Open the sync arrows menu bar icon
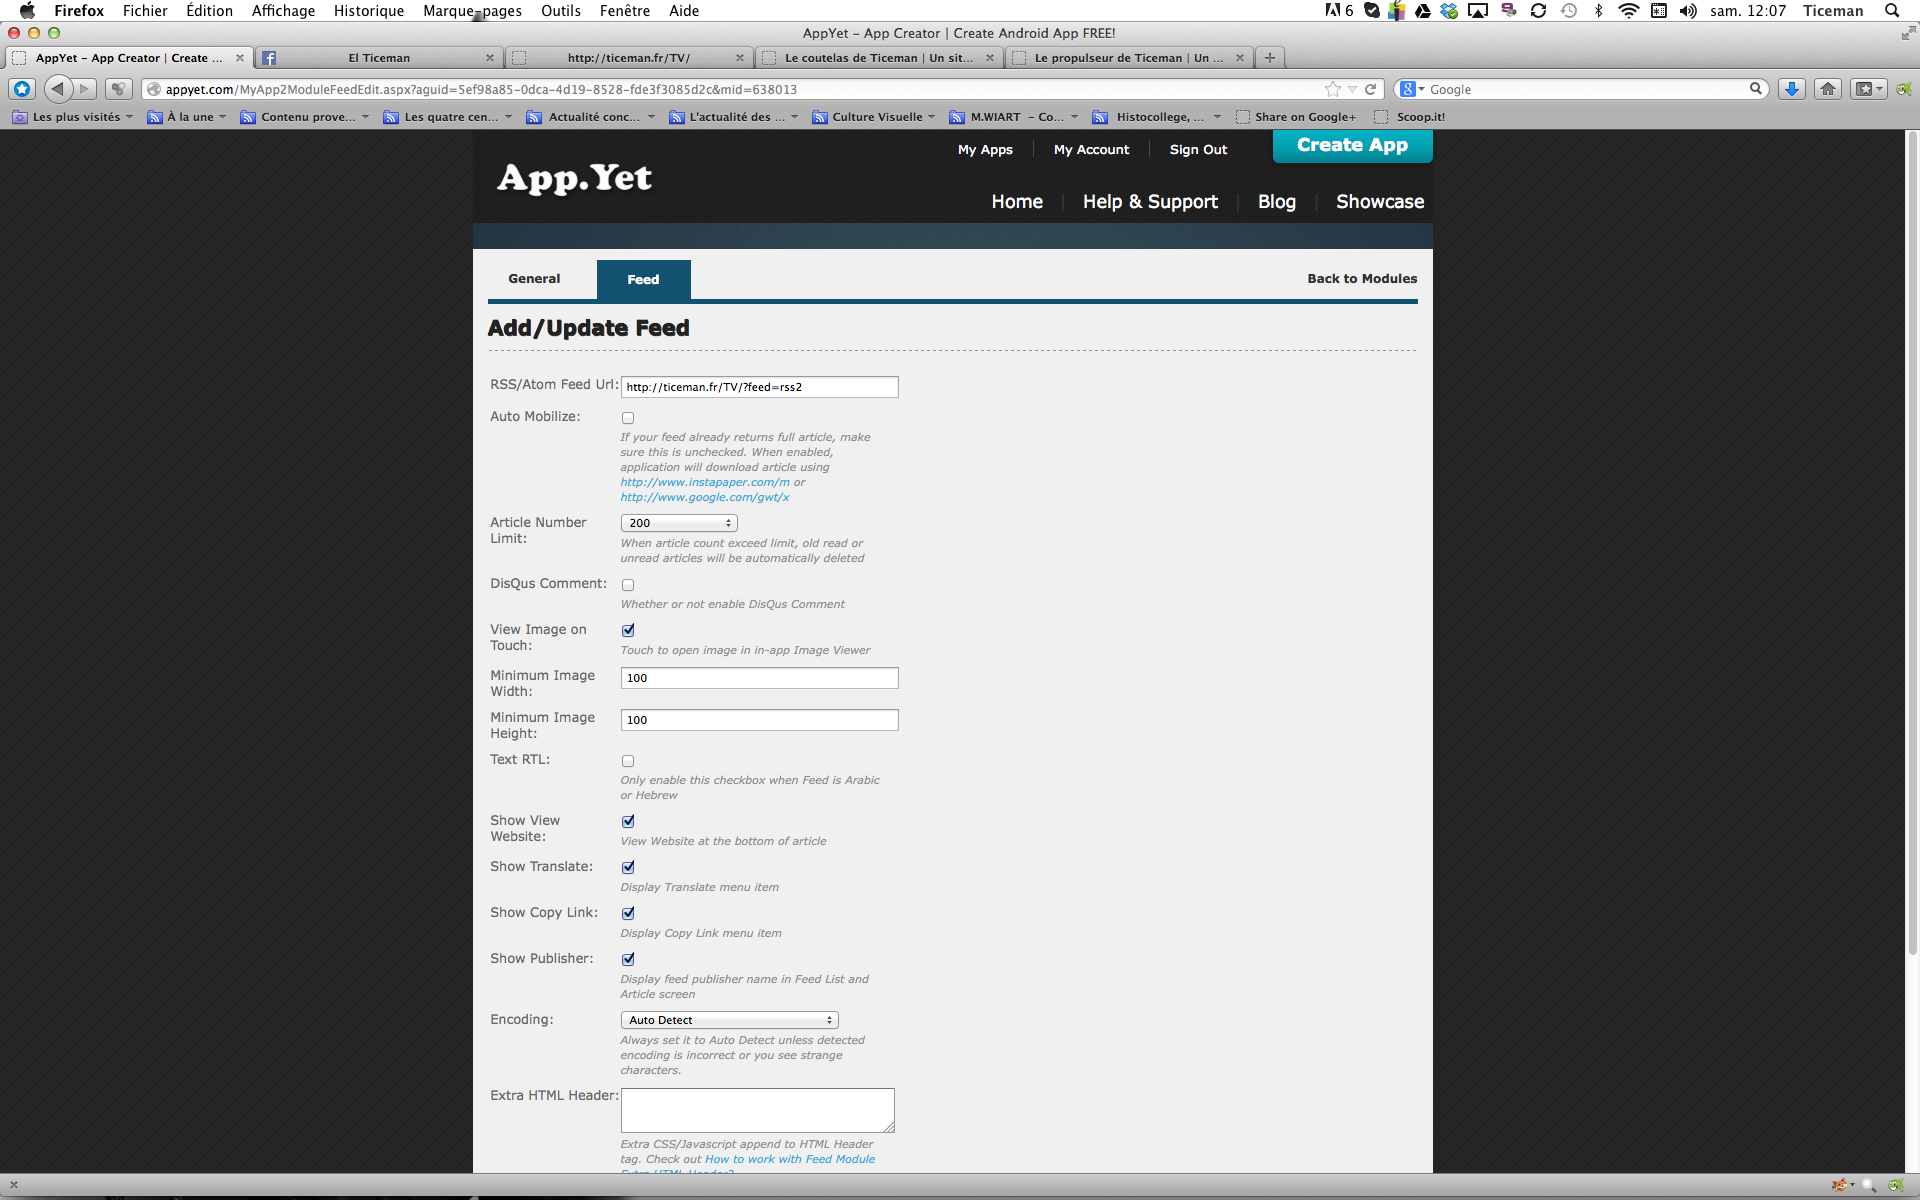Viewport: 1920px width, 1200px height. pyautogui.click(x=1539, y=11)
